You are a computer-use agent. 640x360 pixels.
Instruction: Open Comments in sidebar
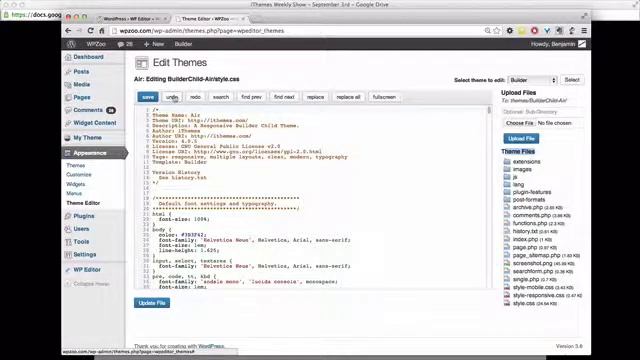point(88,110)
